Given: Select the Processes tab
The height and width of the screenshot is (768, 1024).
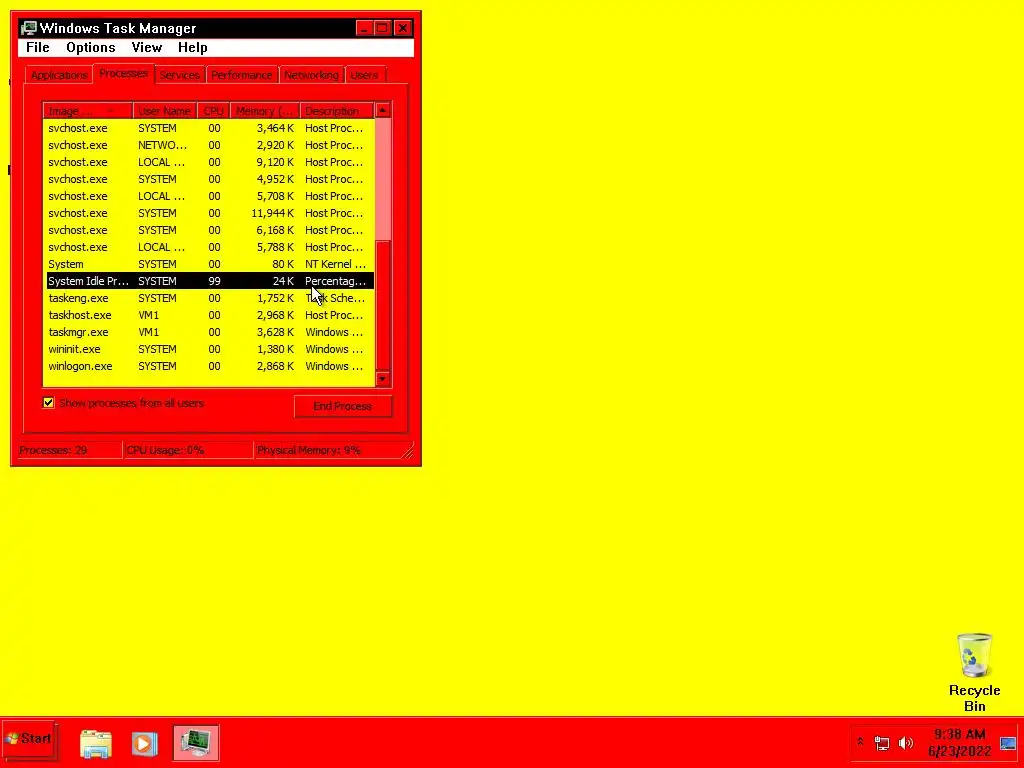Looking at the screenshot, I should pyautogui.click(x=123, y=74).
